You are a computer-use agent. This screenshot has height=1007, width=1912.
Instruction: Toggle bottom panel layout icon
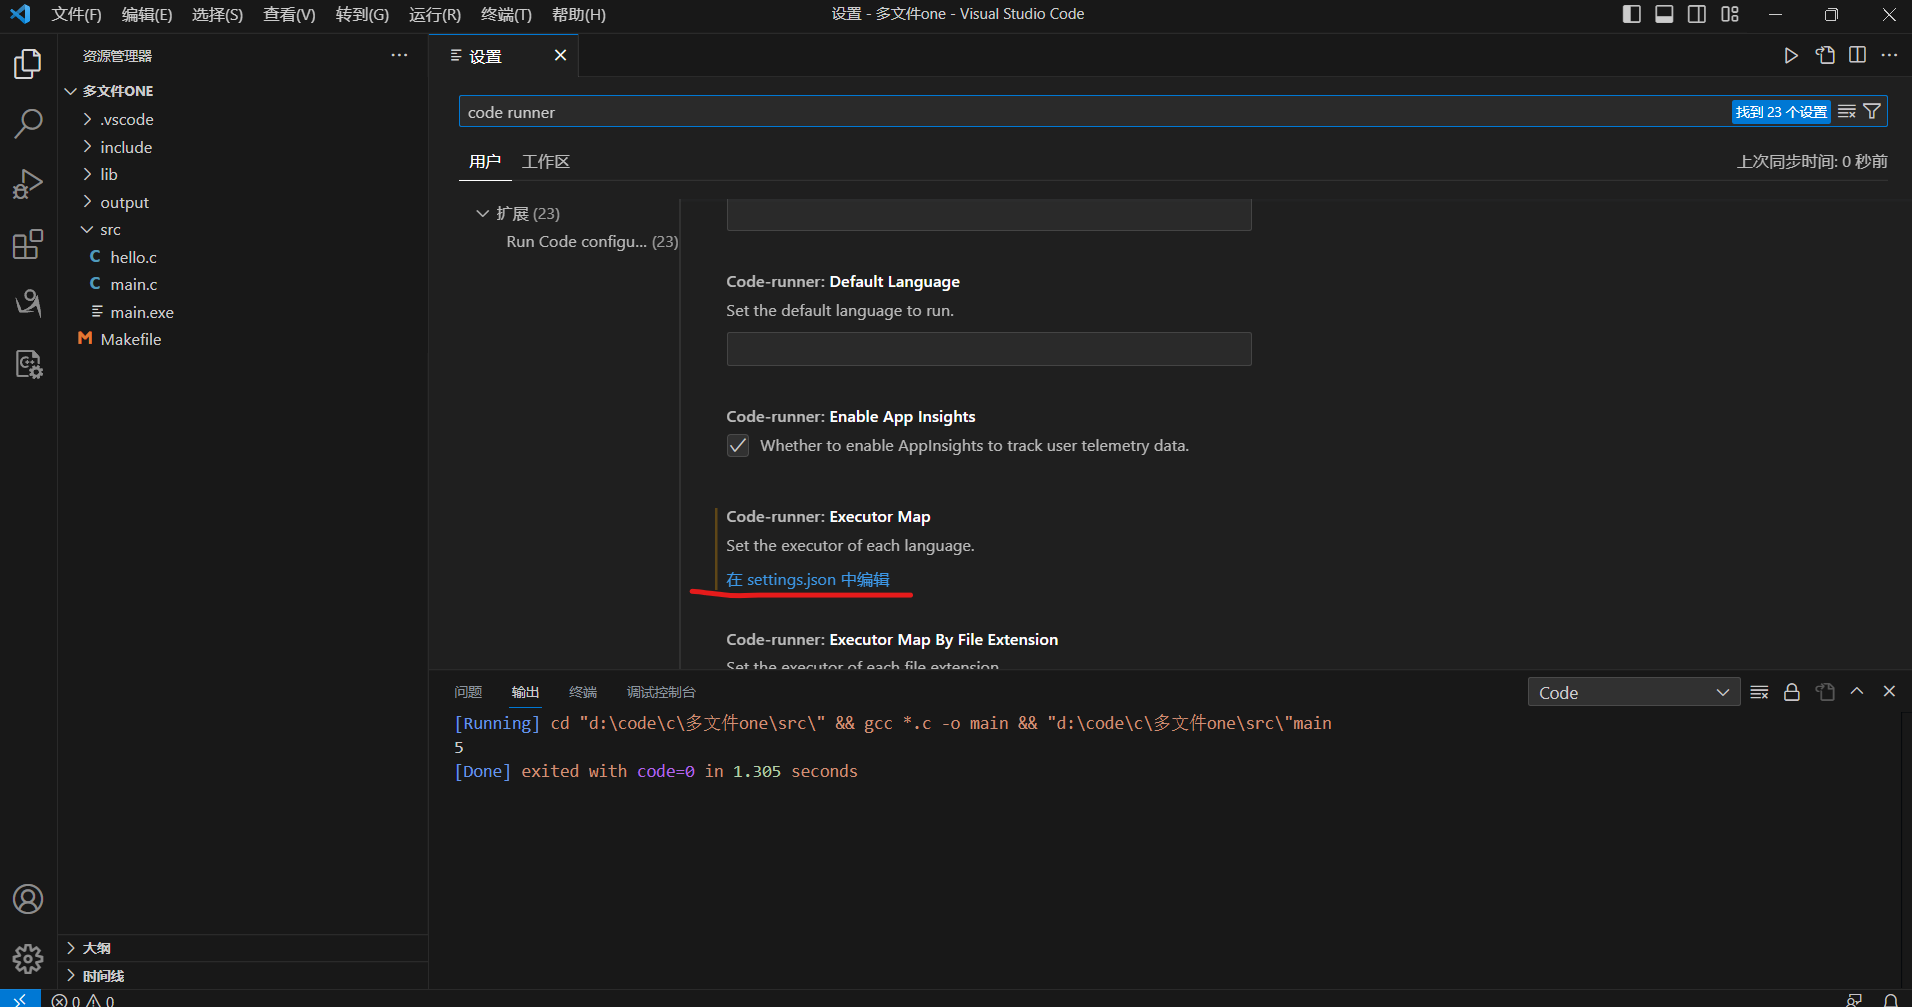click(1664, 14)
